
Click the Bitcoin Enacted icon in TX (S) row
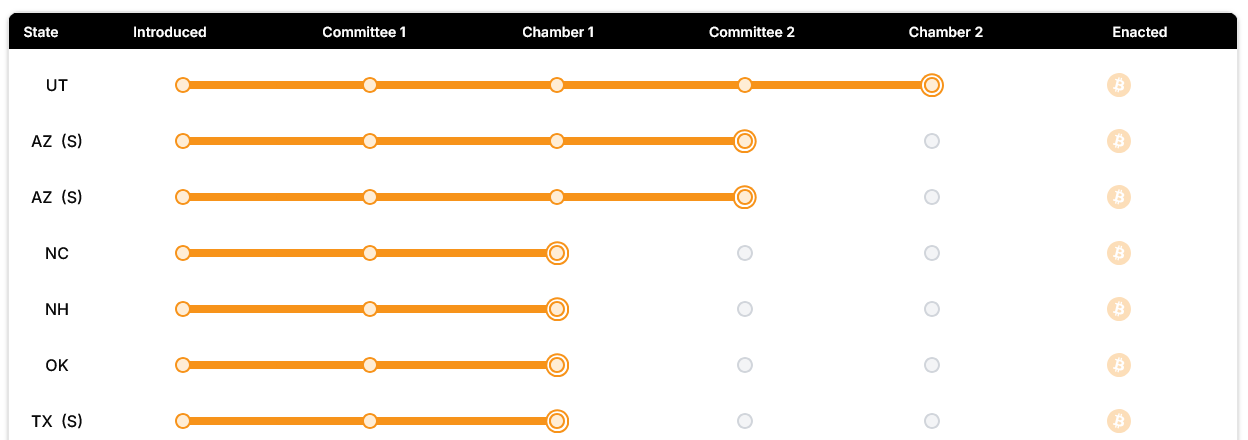click(x=1118, y=422)
